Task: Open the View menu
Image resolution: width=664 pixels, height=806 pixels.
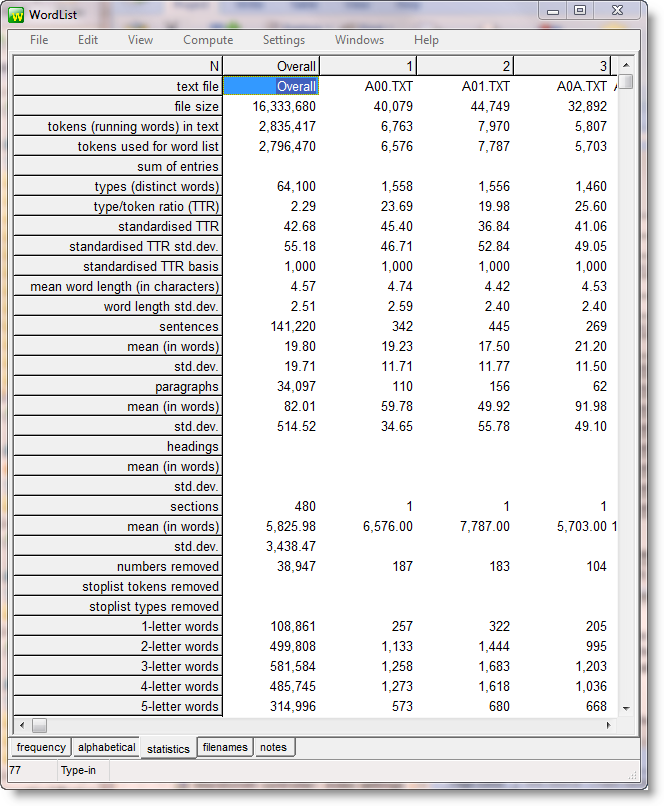Action: pos(140,40)
